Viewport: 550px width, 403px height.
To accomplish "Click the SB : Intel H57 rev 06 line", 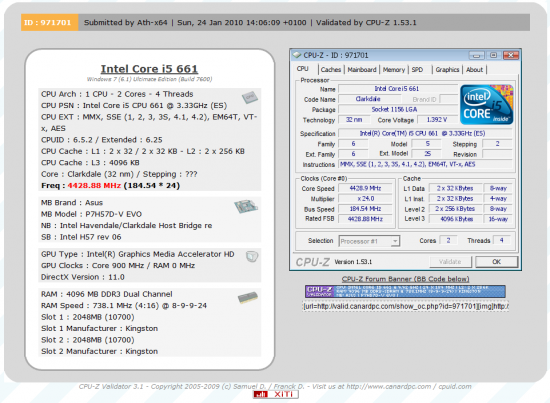I will [x=81, y=237].
